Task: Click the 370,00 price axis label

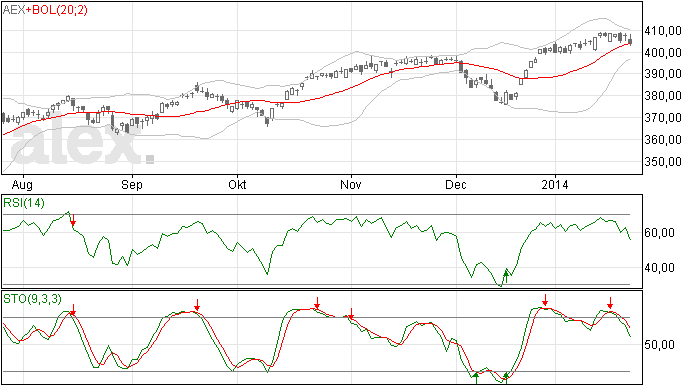Action: (x=663, y=118)
